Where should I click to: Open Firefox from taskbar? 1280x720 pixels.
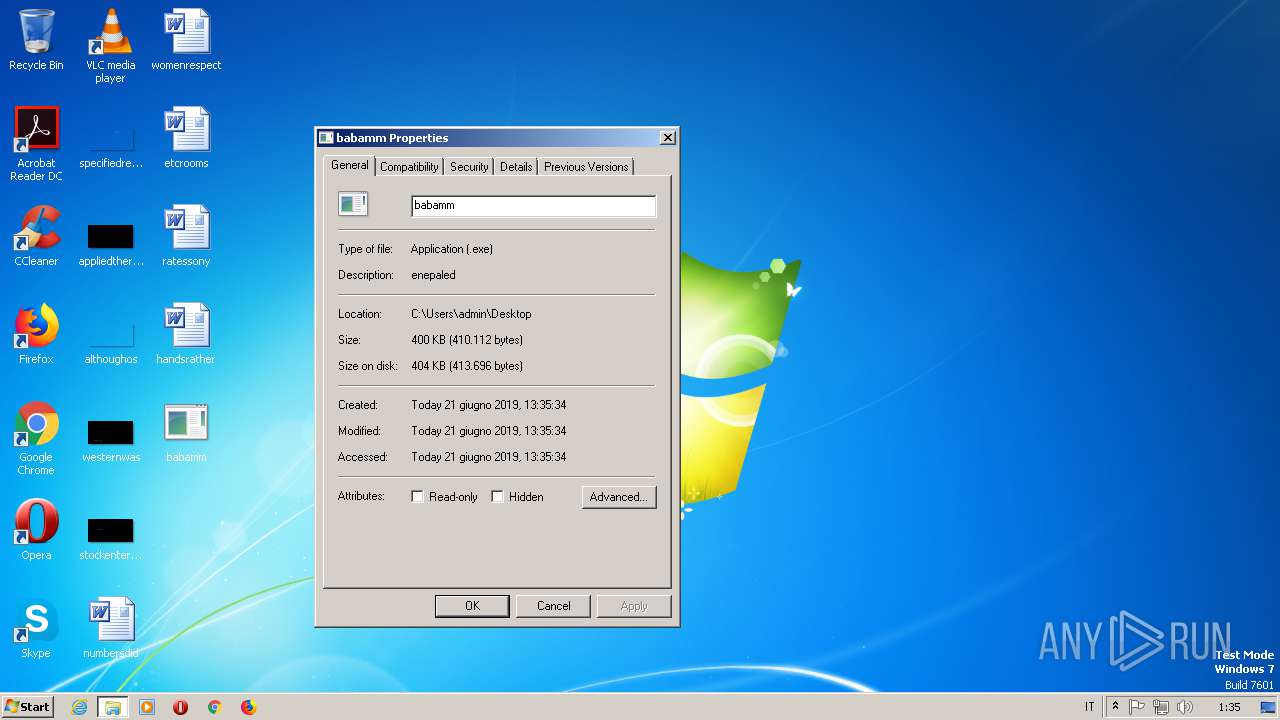(x=248, y=707)
